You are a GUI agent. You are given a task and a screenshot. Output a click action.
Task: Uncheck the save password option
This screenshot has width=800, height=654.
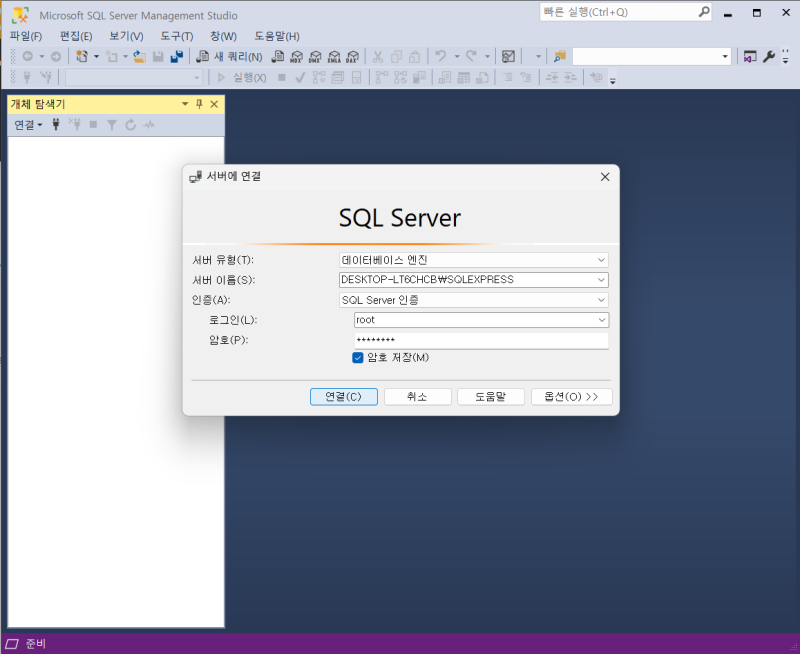pyautogui.click(x=357, y=358)
